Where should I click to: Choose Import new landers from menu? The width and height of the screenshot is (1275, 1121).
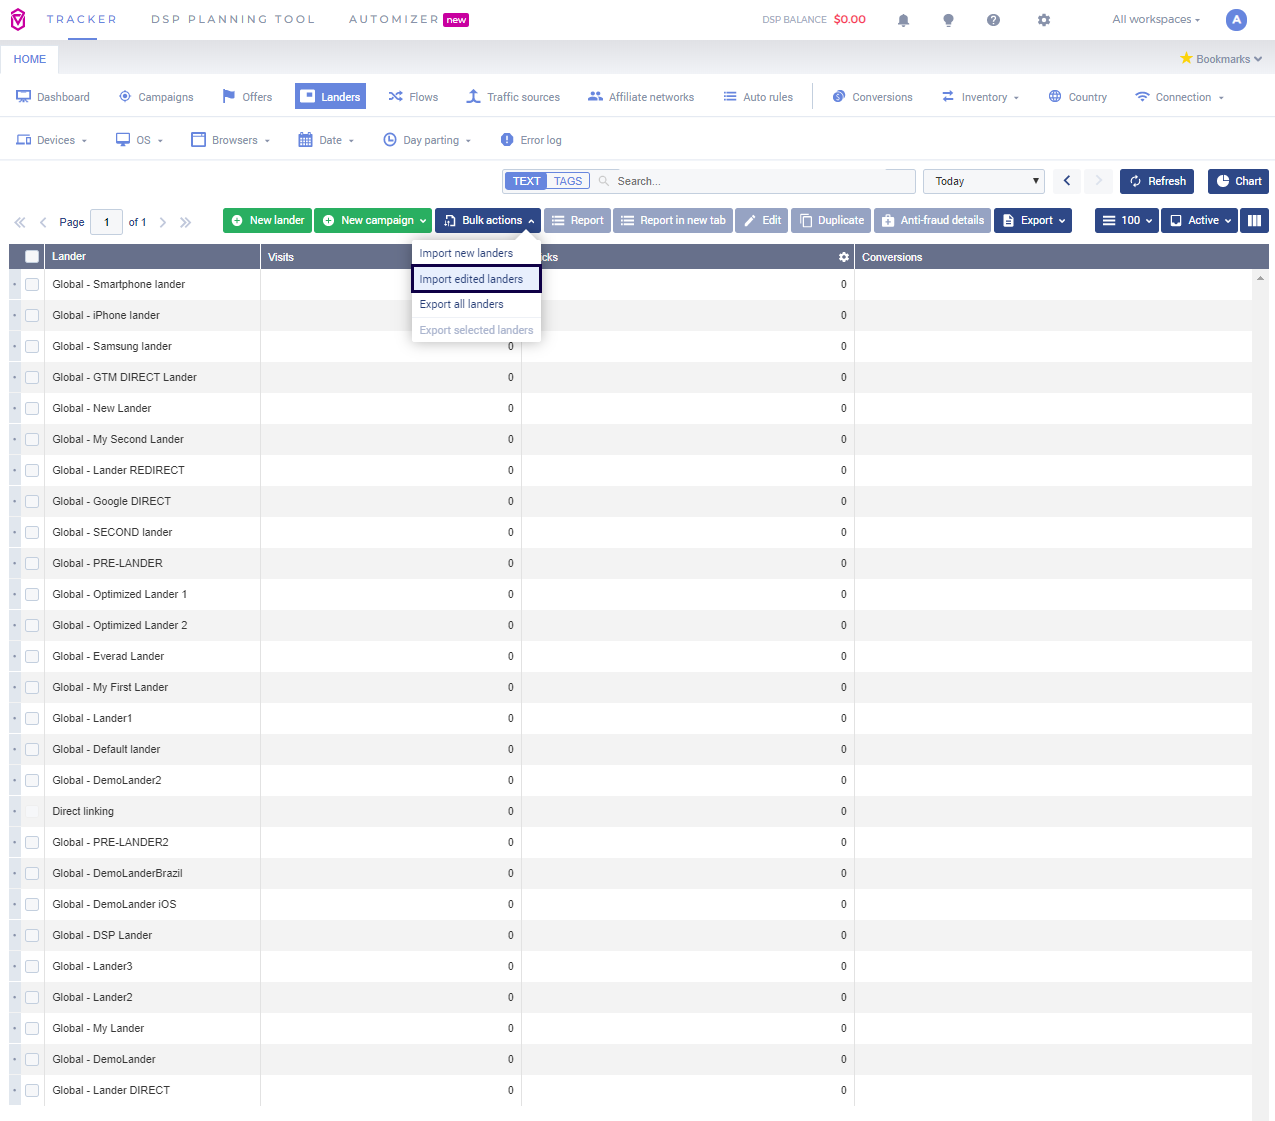tap(466, 254)
